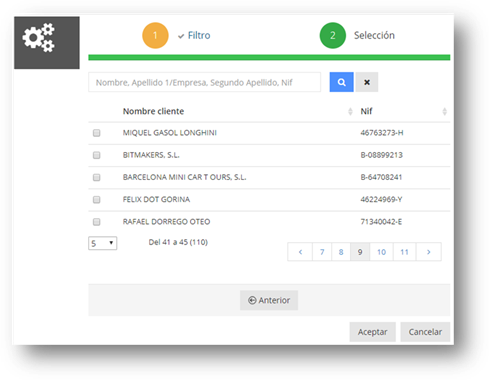The image size is (489, 380).
Task: Go to next page arrow in pagination
Action: tap(429, 252)
